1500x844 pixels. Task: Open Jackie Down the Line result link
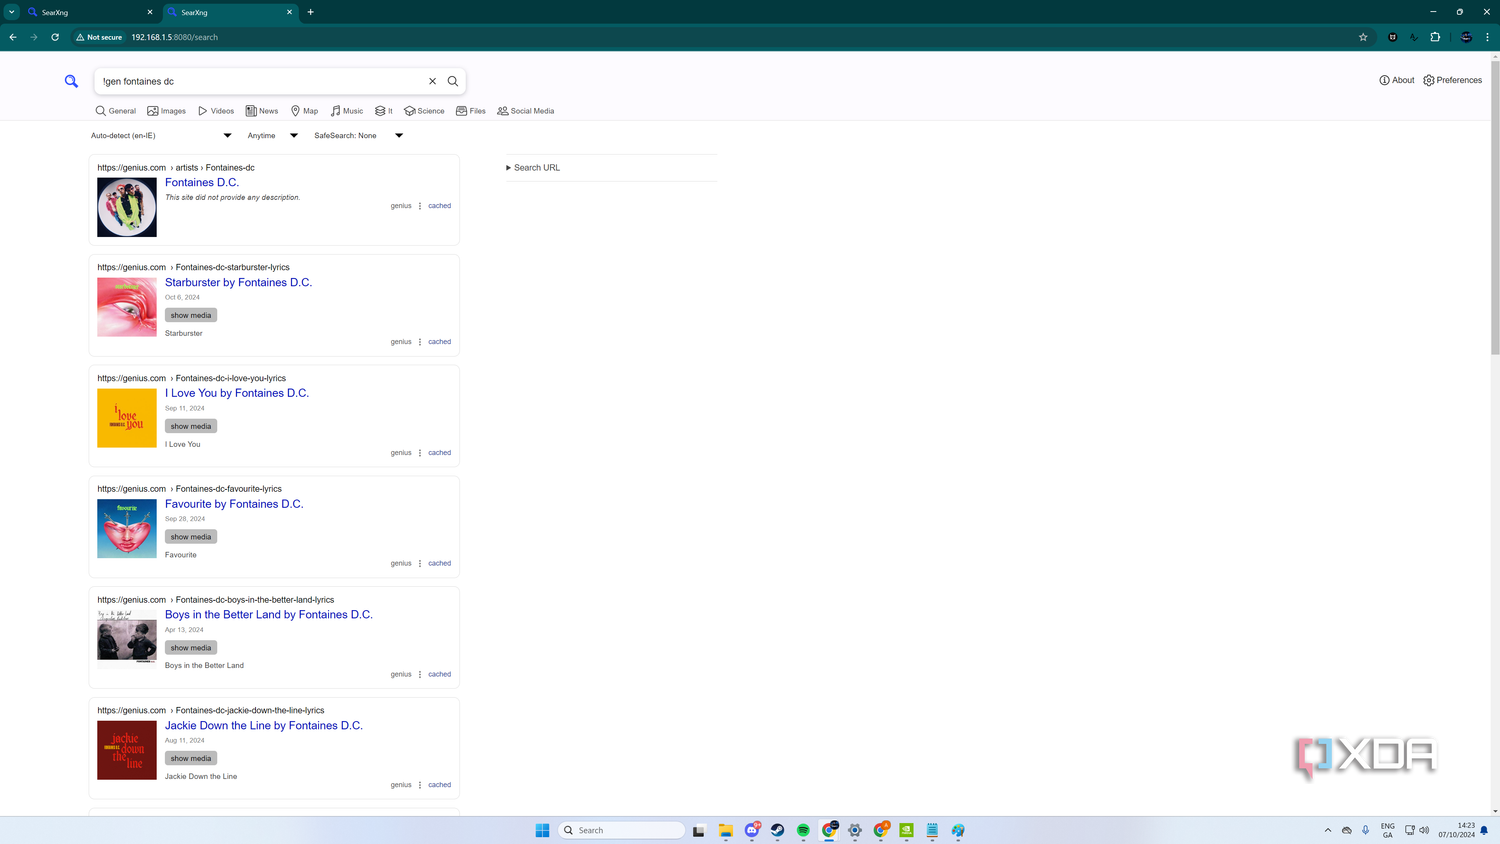(264, 726)
